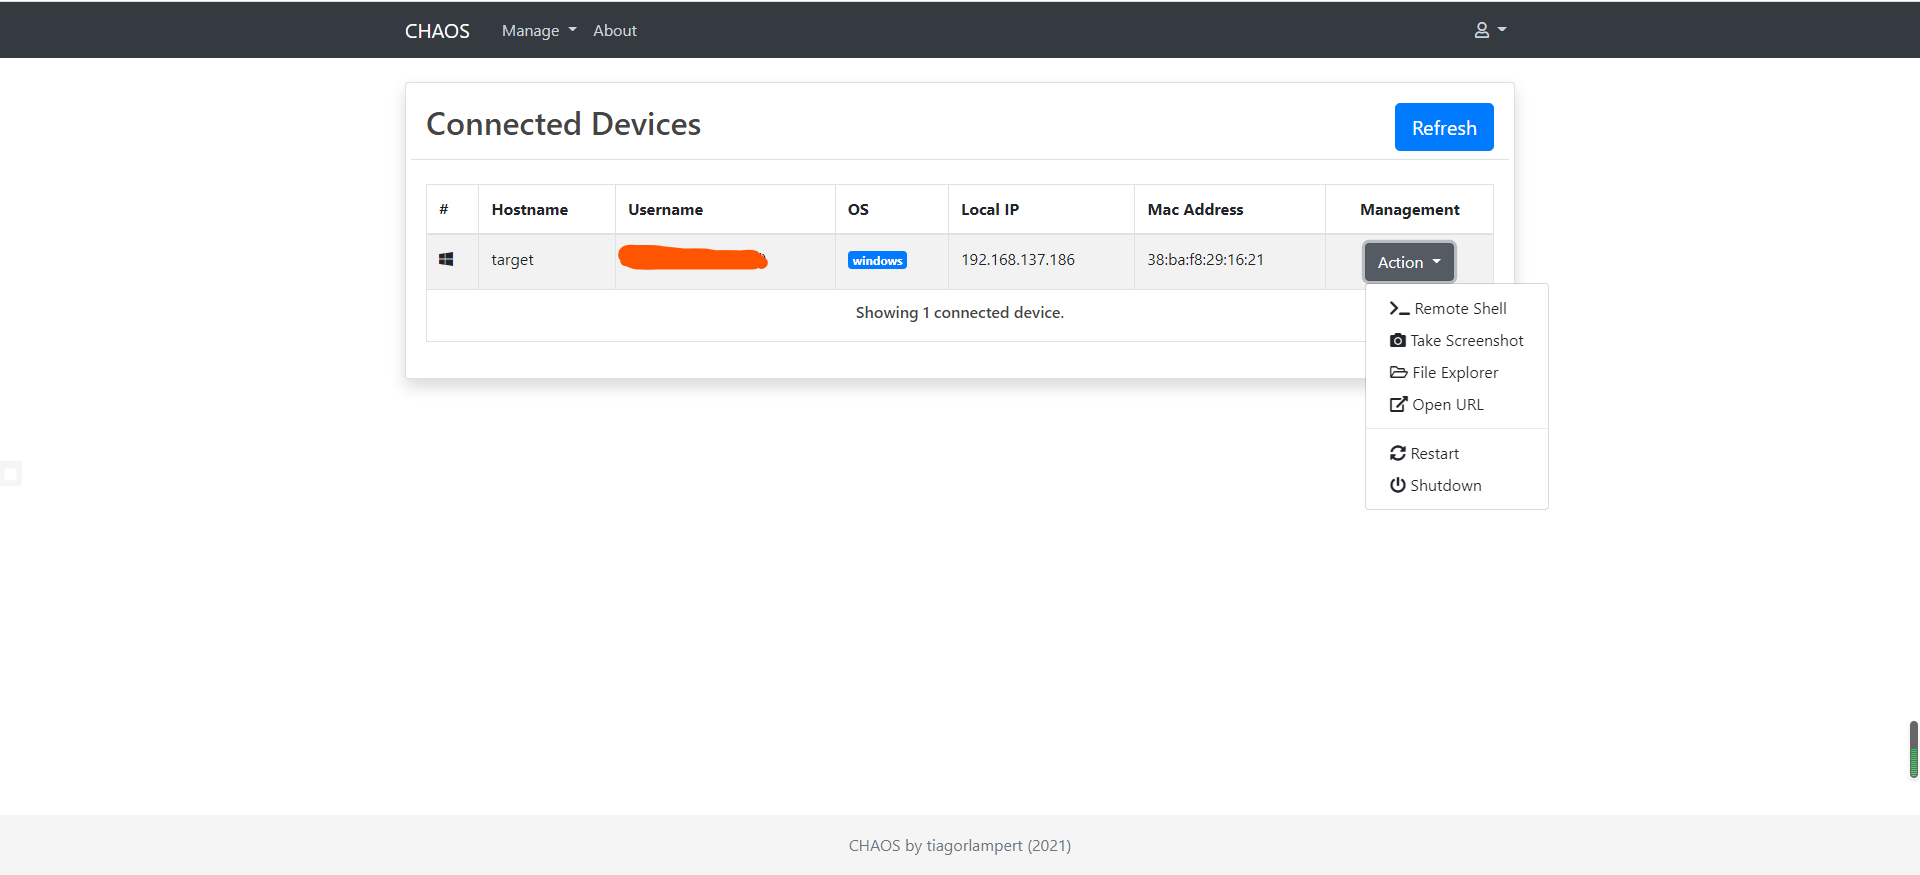Click the Windows logo in device row

(x=446, y=260)
